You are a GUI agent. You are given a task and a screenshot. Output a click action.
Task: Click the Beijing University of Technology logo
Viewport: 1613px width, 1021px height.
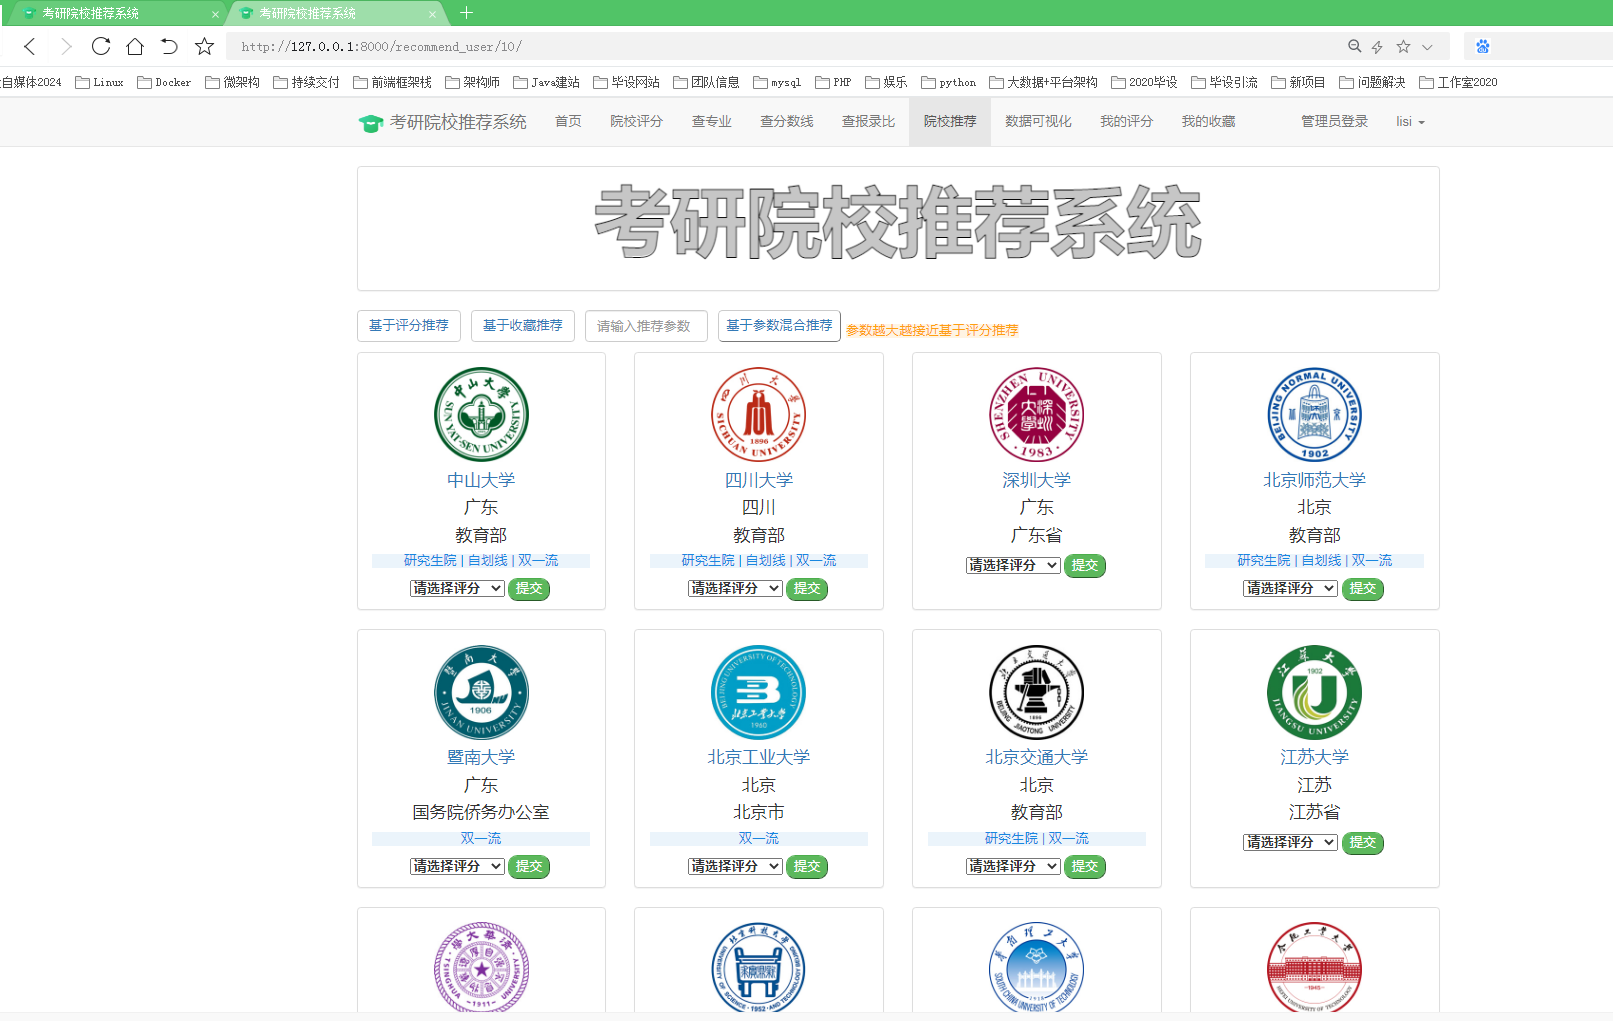click(x=759, y=692)
